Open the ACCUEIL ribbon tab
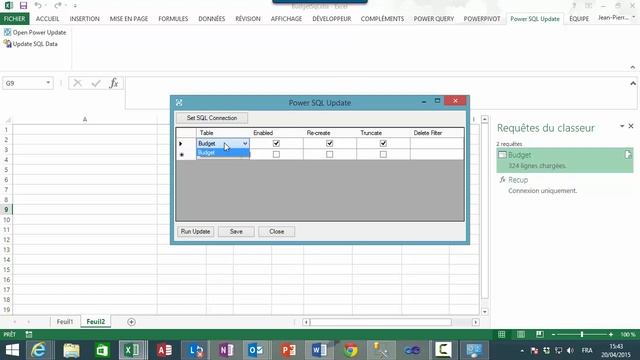 (x=47, y=19)
